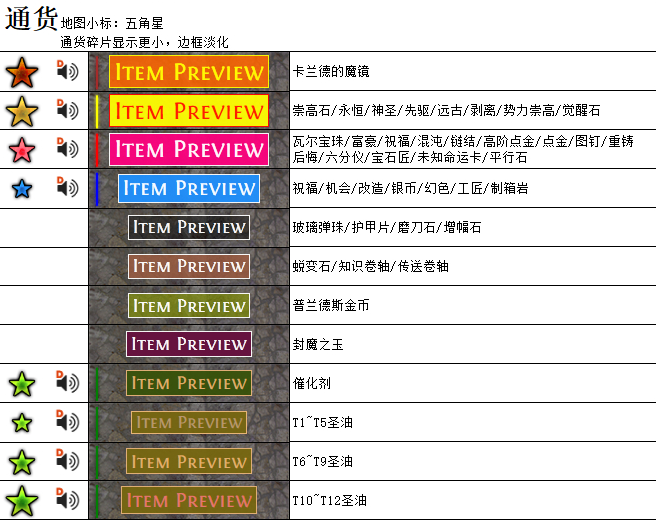Play the sound icon for 祝福/机会 row
This screenshot has width=656, height=520.
[67, 187]
